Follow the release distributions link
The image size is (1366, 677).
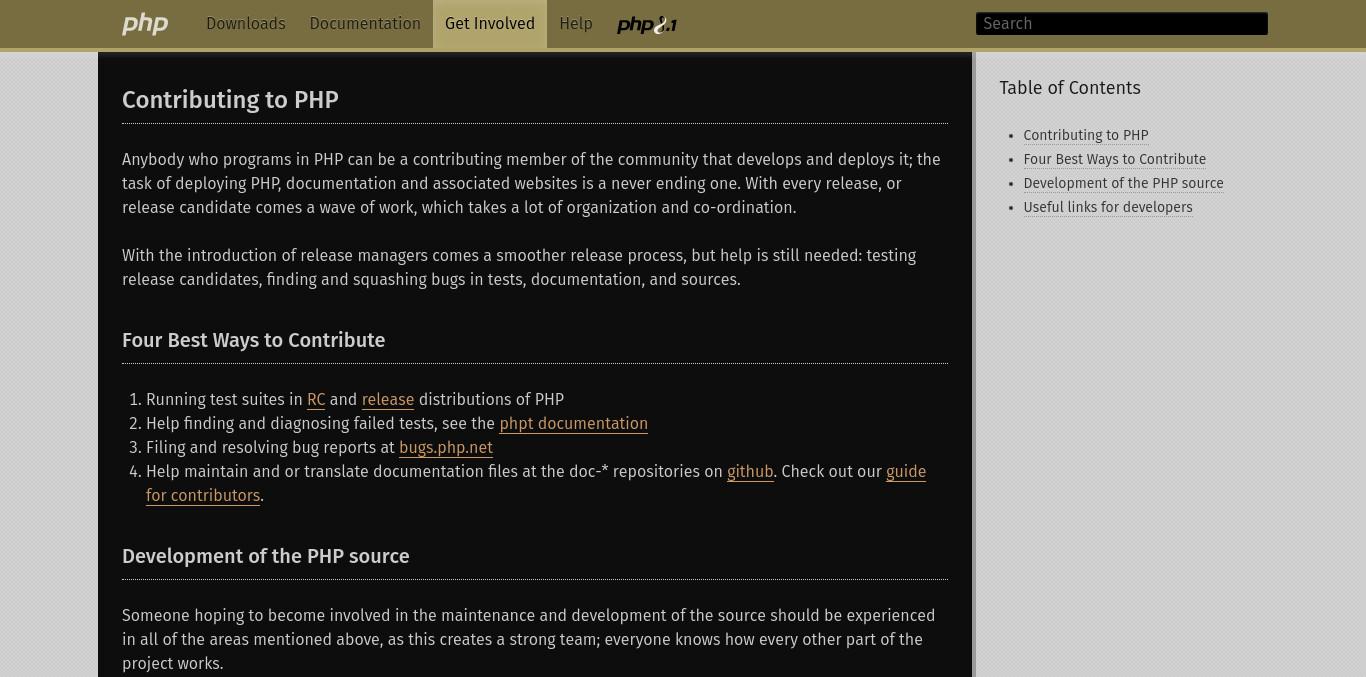click(x=388, y=400)
